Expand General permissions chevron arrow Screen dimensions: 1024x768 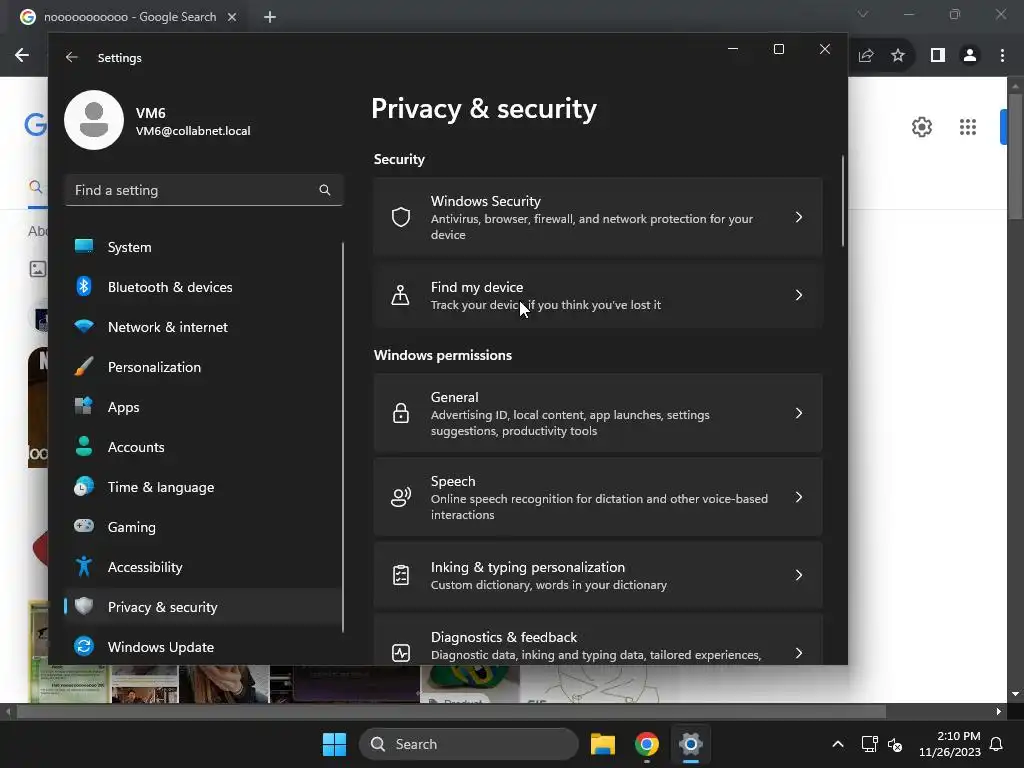tap(799, 413)
